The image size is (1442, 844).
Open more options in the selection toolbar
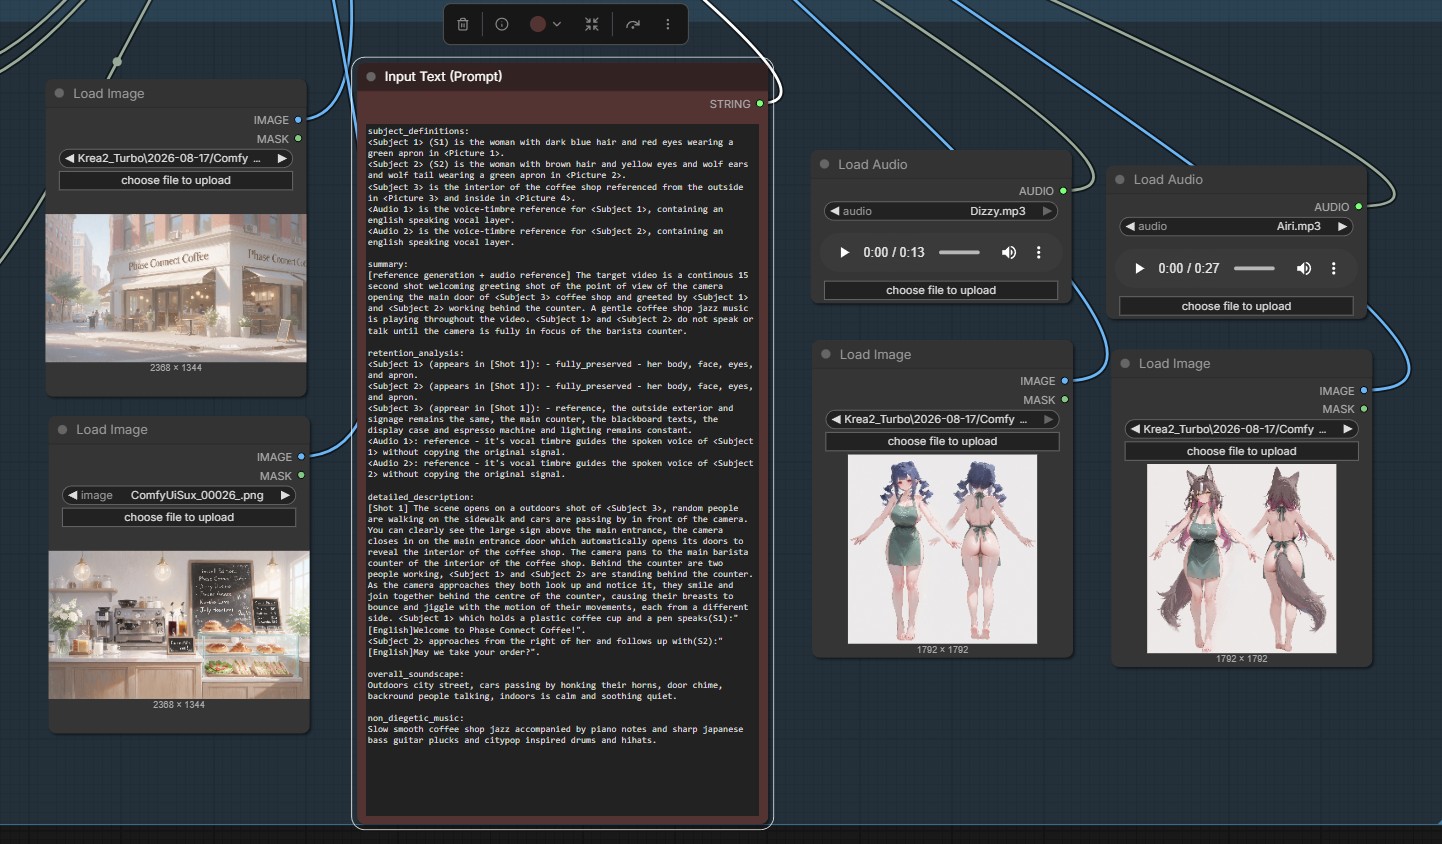pos(668,24)
